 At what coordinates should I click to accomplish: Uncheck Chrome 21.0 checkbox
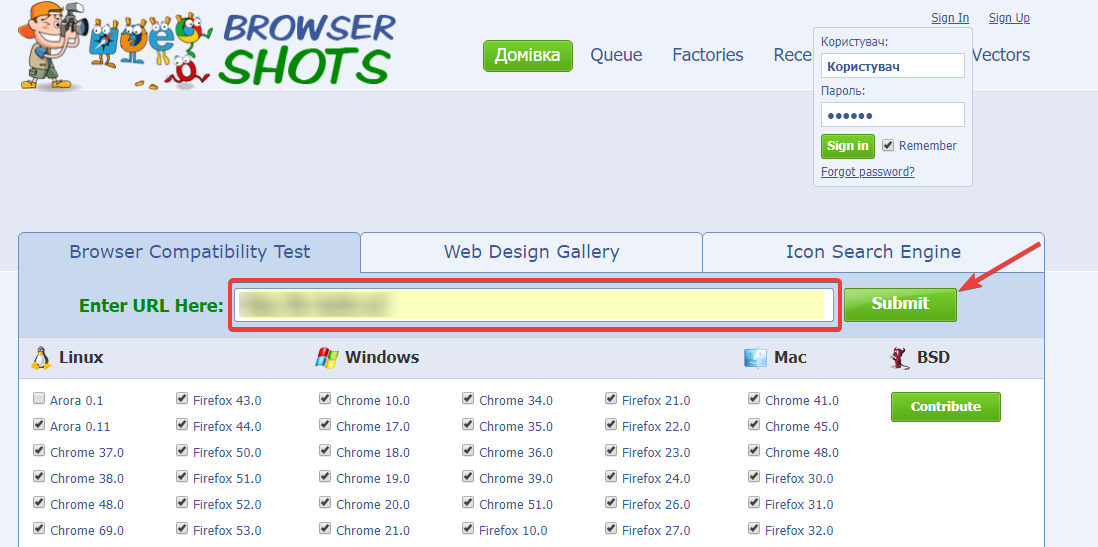coord(325,528)
